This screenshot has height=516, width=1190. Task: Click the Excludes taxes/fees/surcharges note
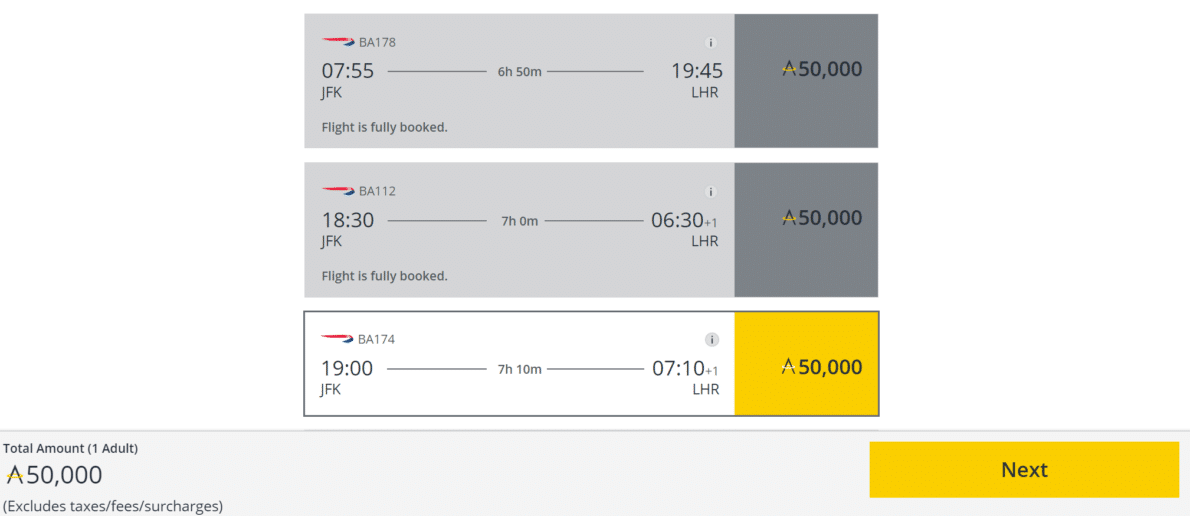(113, 505)
